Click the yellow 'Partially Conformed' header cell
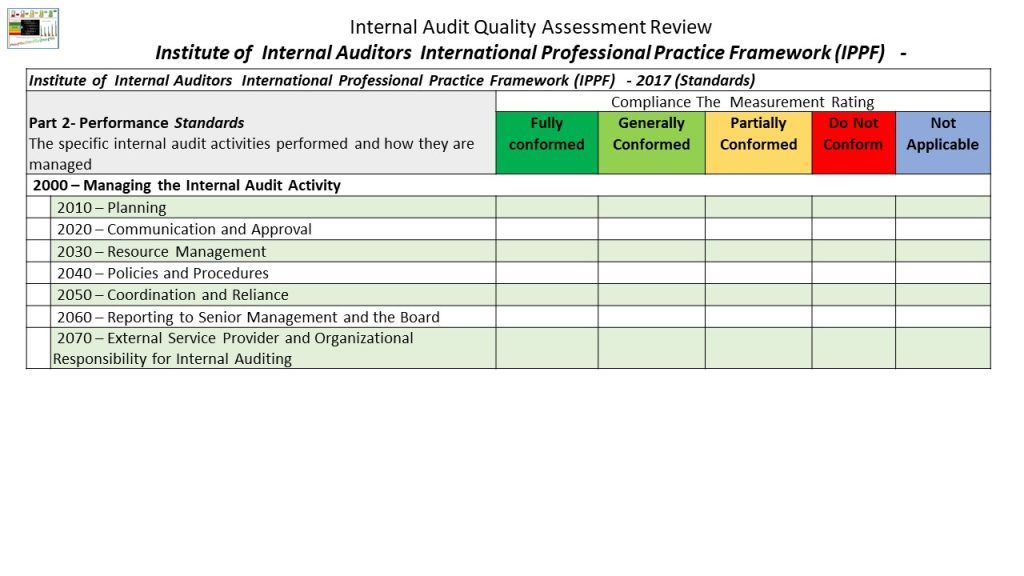 tap(759, 142)
